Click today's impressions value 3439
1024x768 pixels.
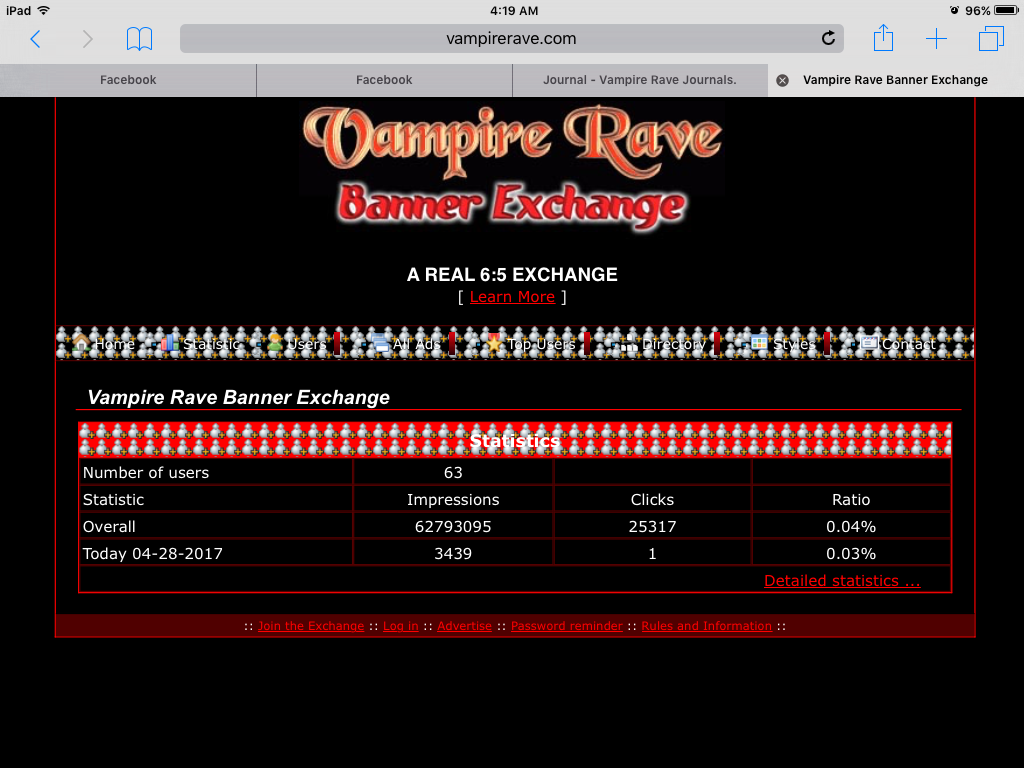(453, 554)
